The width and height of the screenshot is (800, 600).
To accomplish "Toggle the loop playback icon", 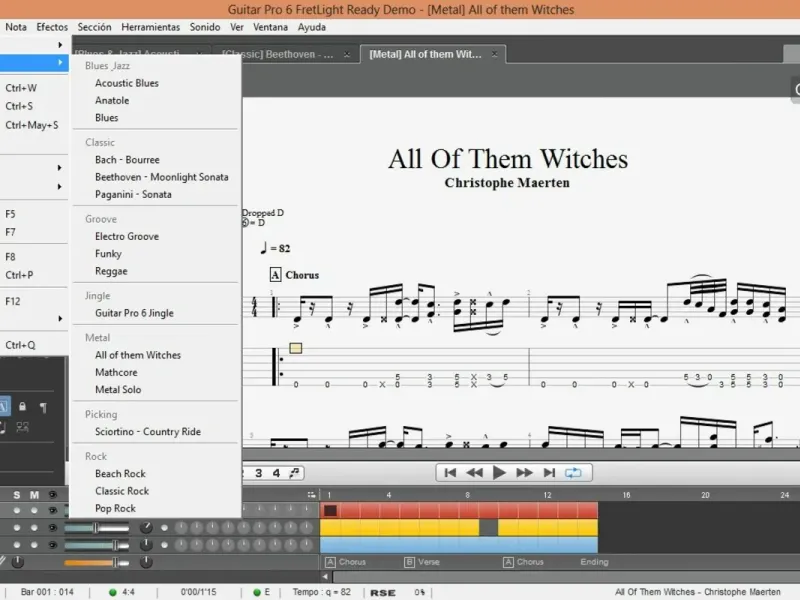I will pos(573,473).
